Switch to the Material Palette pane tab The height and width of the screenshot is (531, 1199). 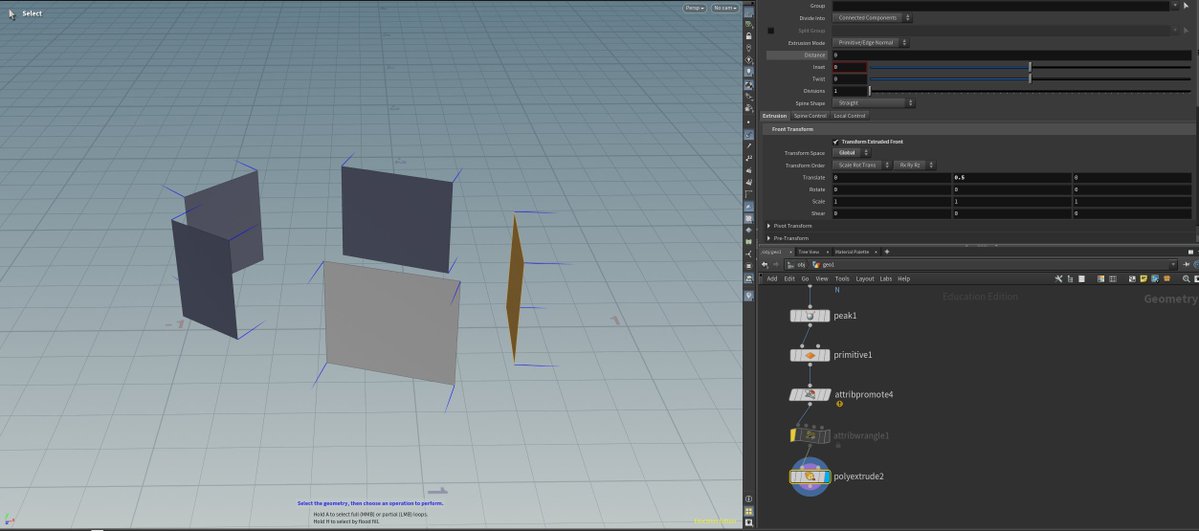(x=850, y=252)
